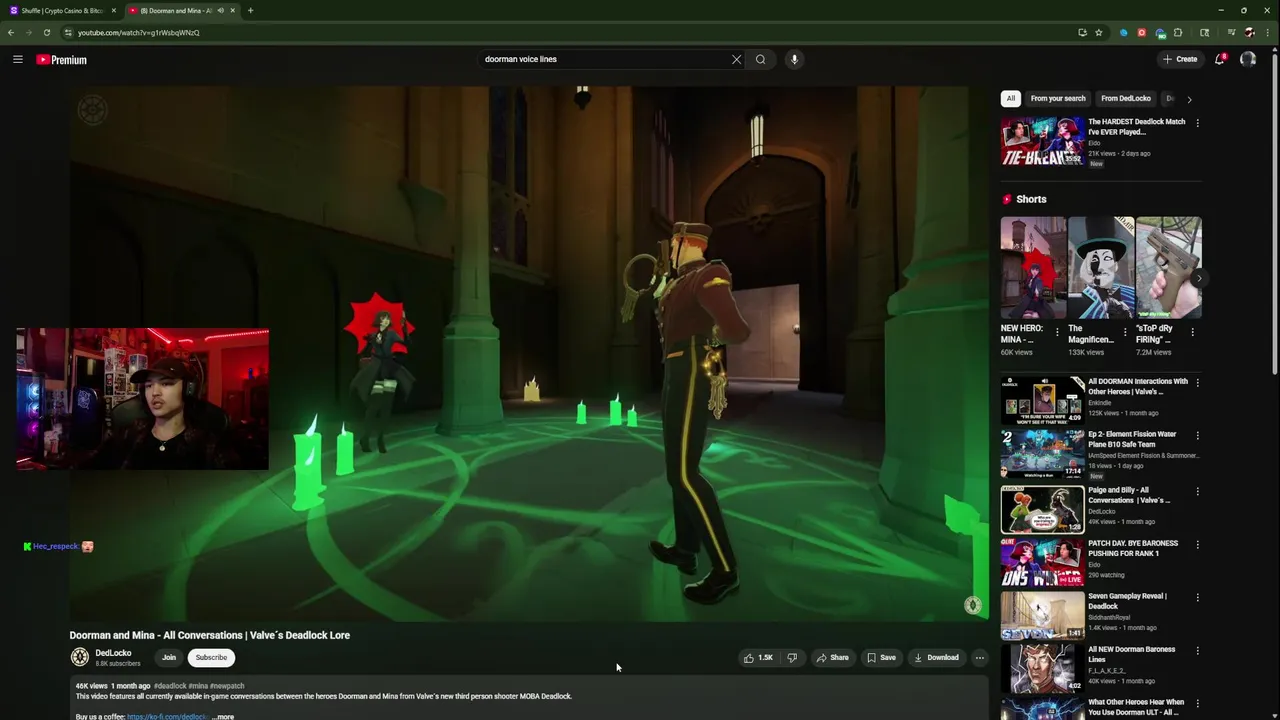
Task: Open the DedLocko channel avatar
Action: [x=80, y=657]
